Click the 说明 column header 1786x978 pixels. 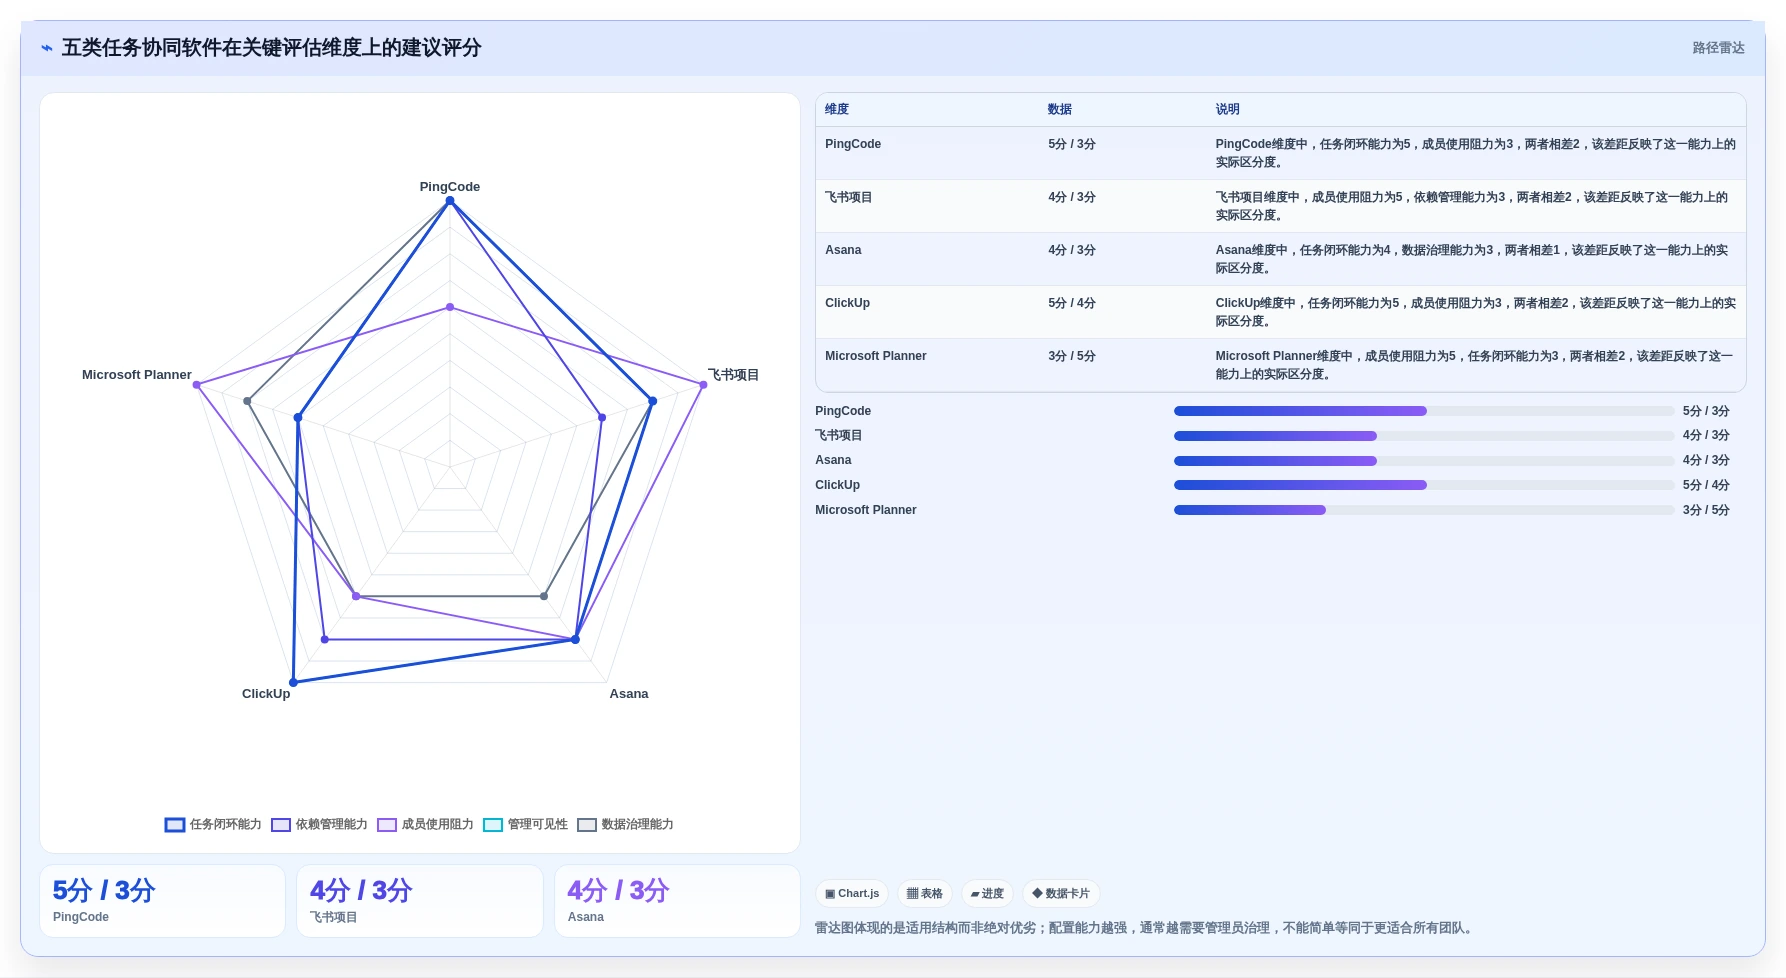pyautogui.click(x=1227, y=110)
